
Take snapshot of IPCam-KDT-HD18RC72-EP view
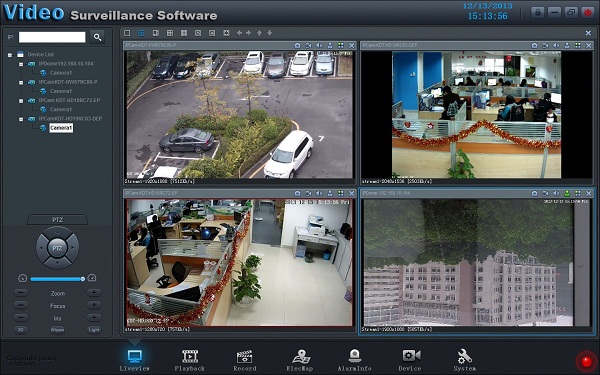297,194
